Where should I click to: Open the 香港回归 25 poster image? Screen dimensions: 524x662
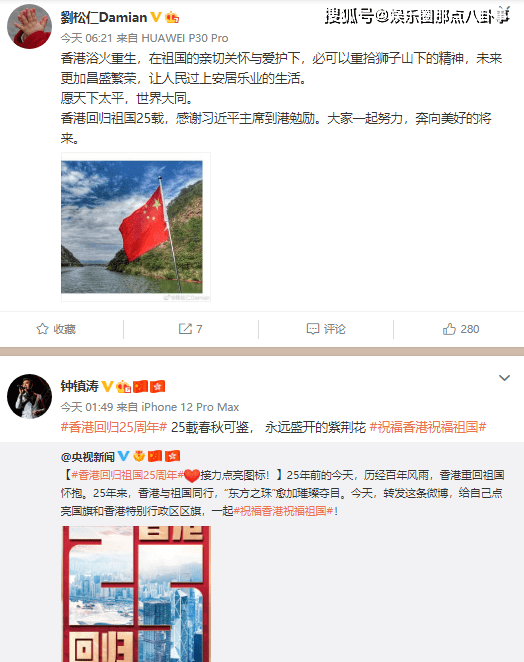136,594
